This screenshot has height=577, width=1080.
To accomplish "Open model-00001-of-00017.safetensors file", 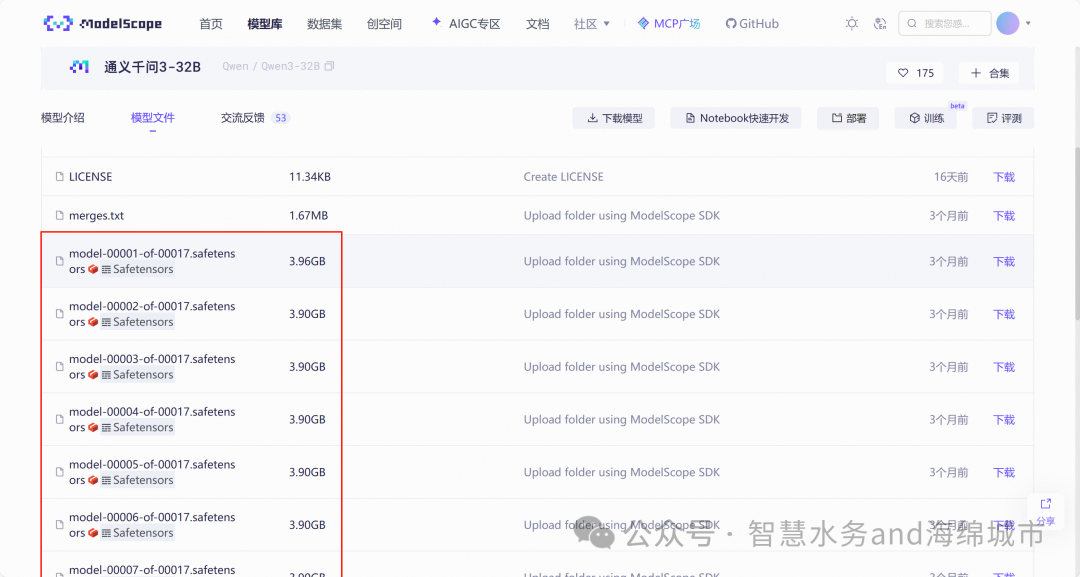I will 152,253.
